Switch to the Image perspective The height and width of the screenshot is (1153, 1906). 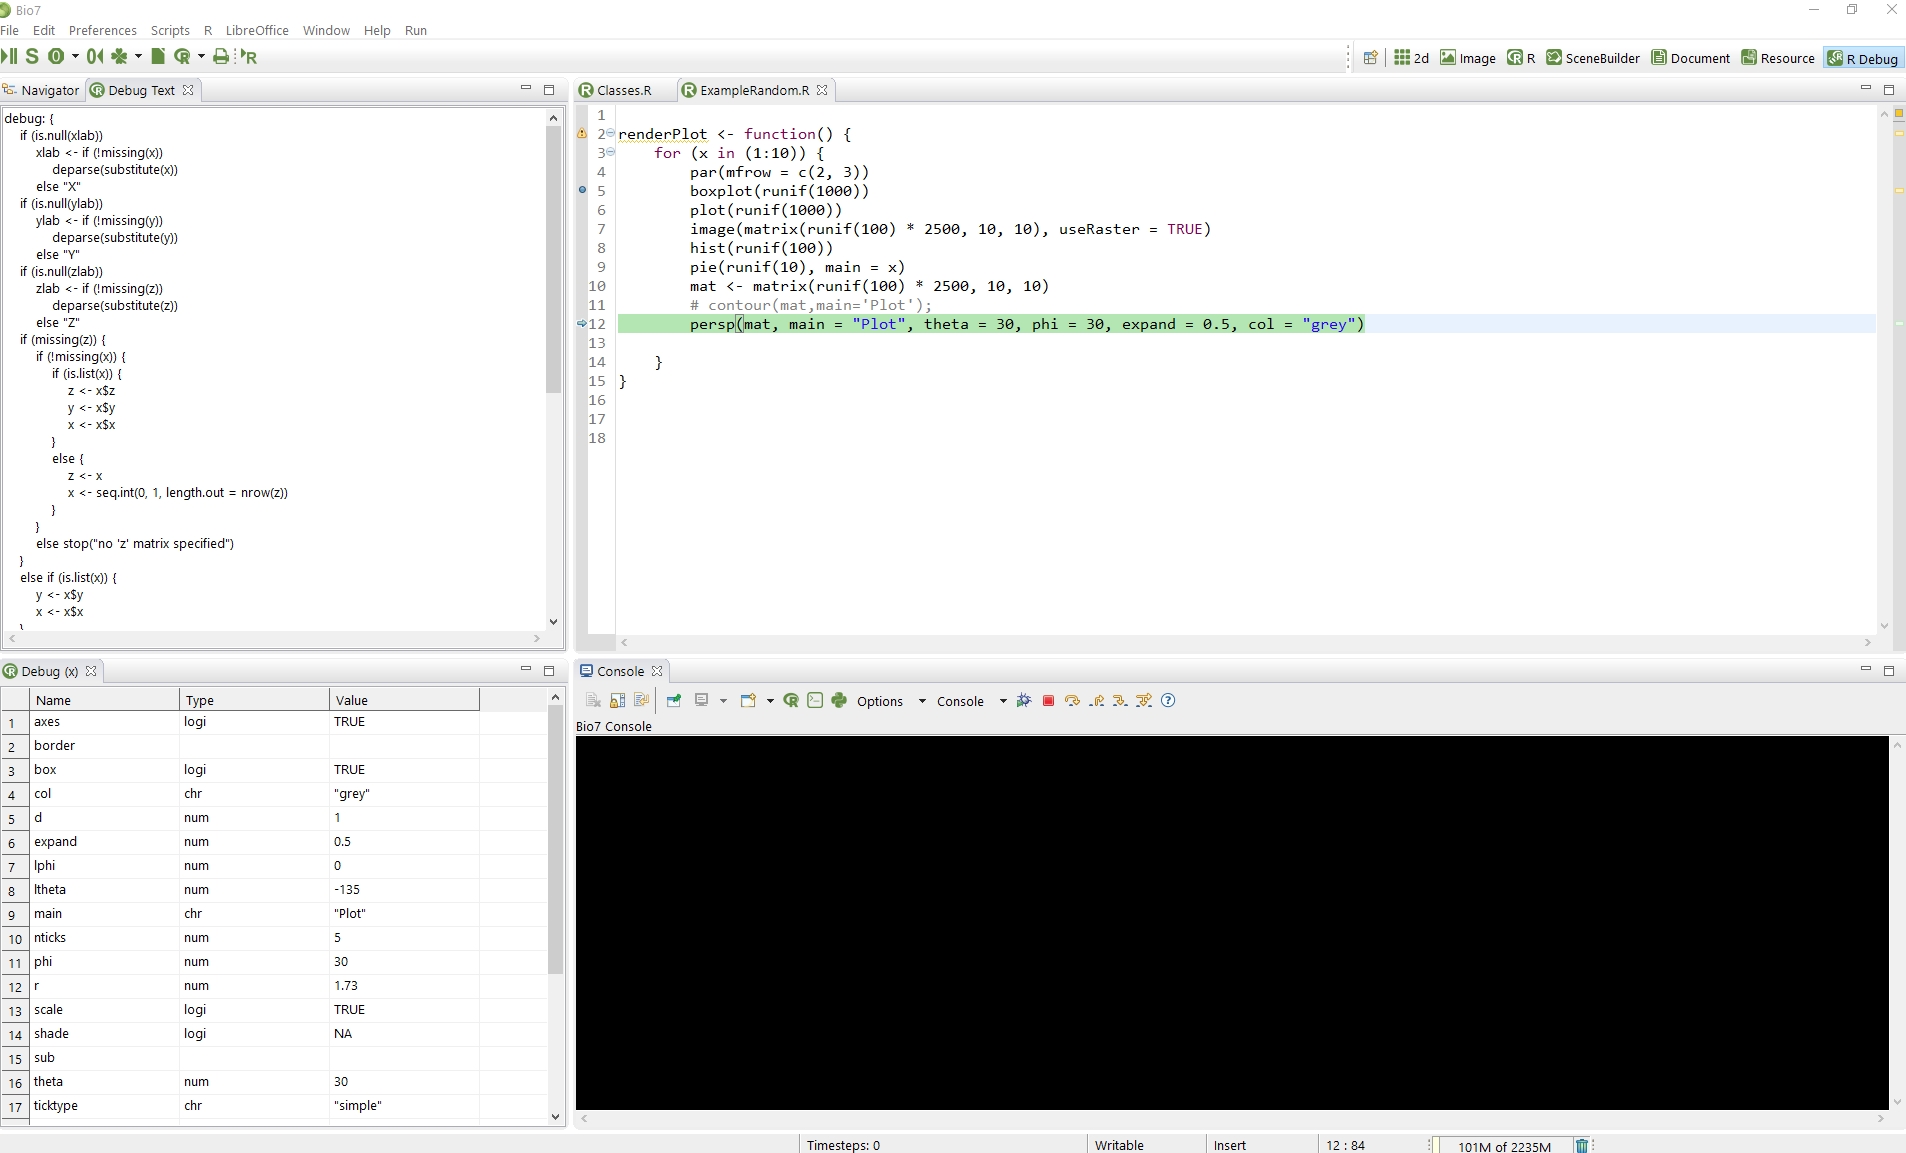point(1468,58)
